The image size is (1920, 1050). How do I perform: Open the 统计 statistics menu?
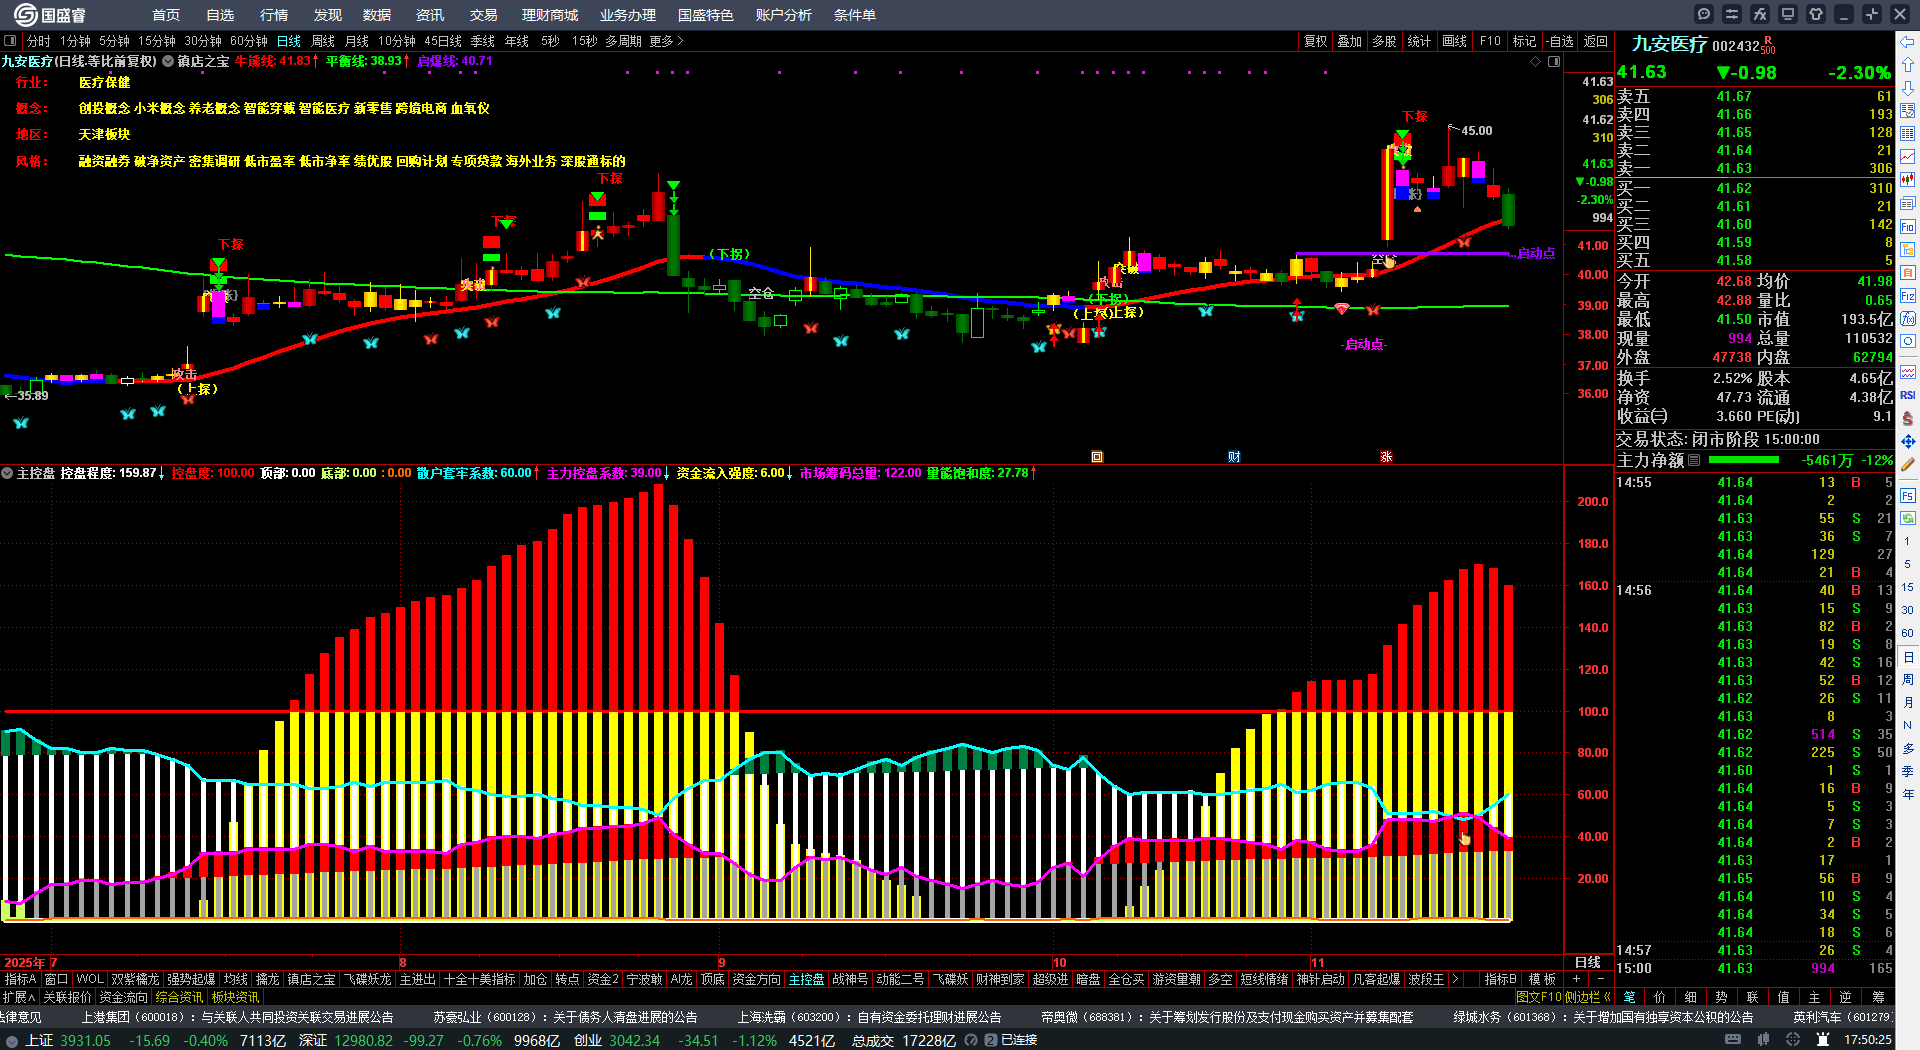(1419, 41)
